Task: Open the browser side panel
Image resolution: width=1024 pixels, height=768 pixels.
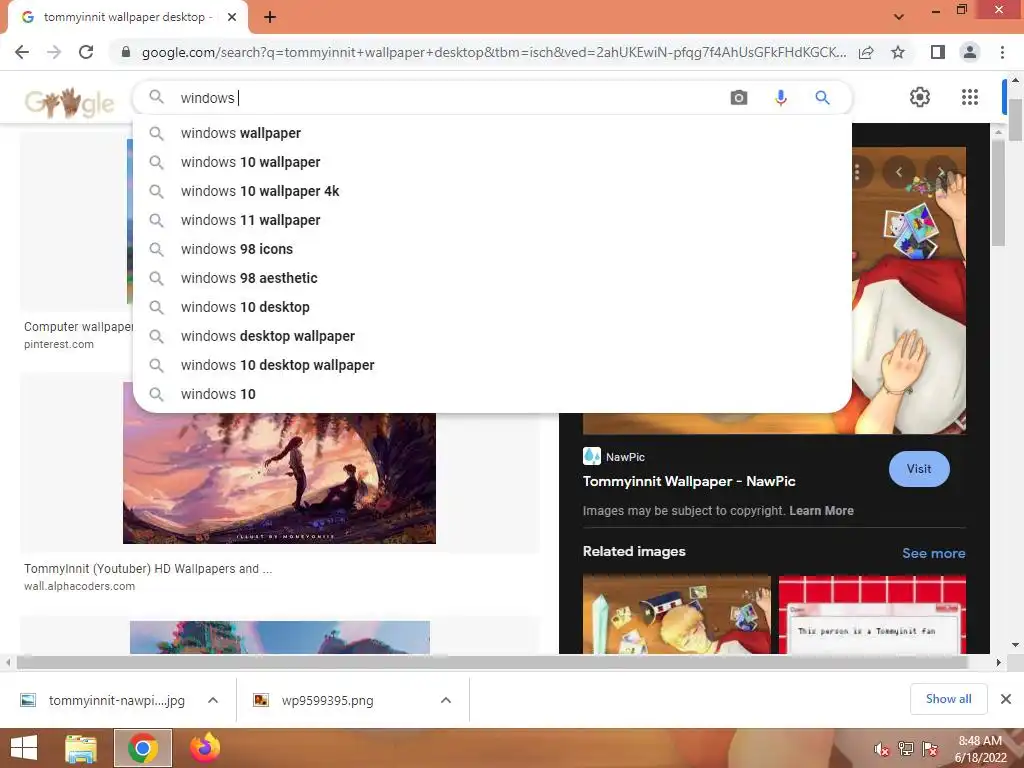Action: pyautogui.click(x=938, y=52)
